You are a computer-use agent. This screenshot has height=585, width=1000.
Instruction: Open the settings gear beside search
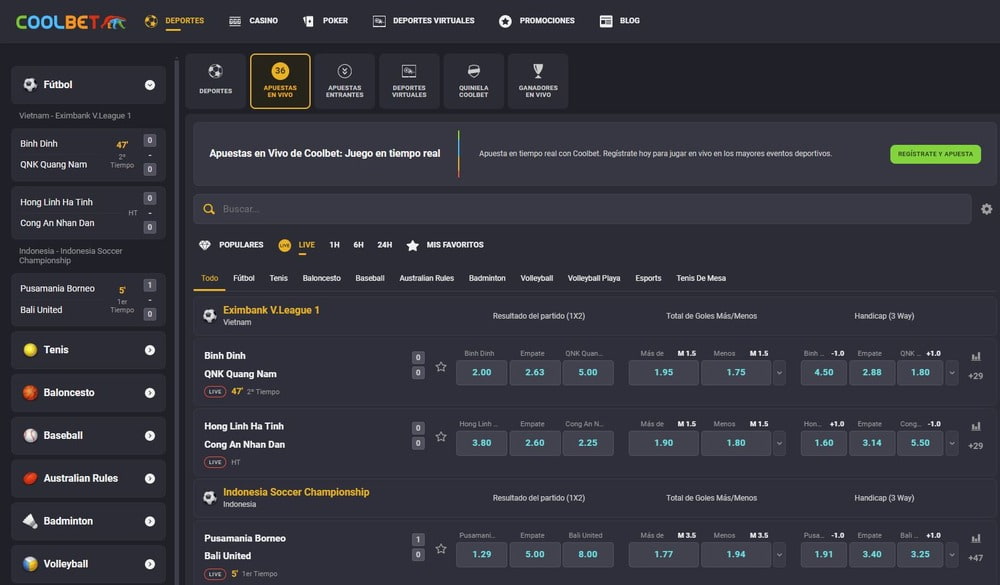point(986,209)
